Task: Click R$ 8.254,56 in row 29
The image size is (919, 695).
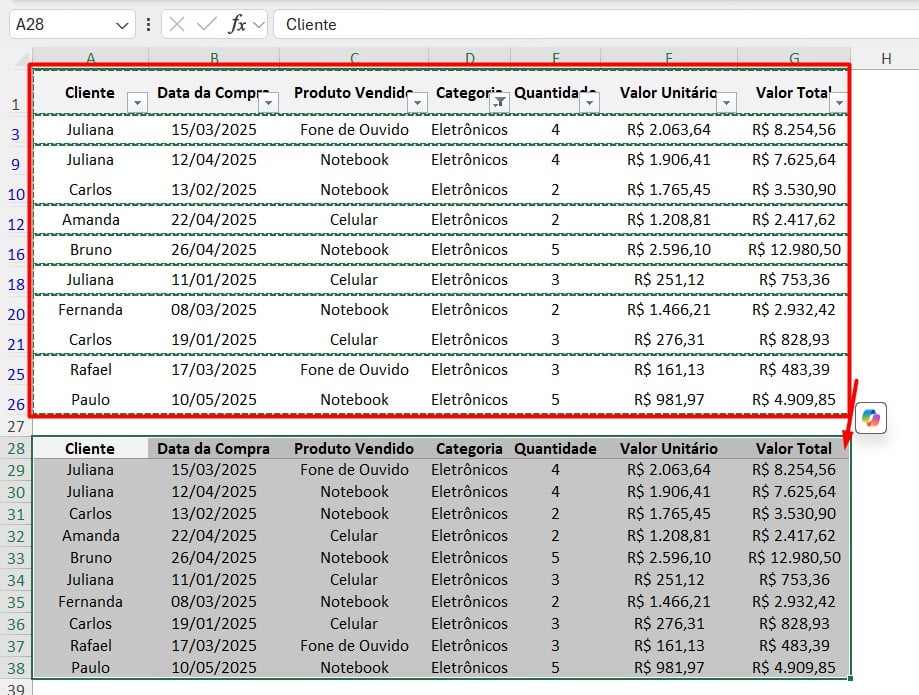Action: [x=794, y=470]
